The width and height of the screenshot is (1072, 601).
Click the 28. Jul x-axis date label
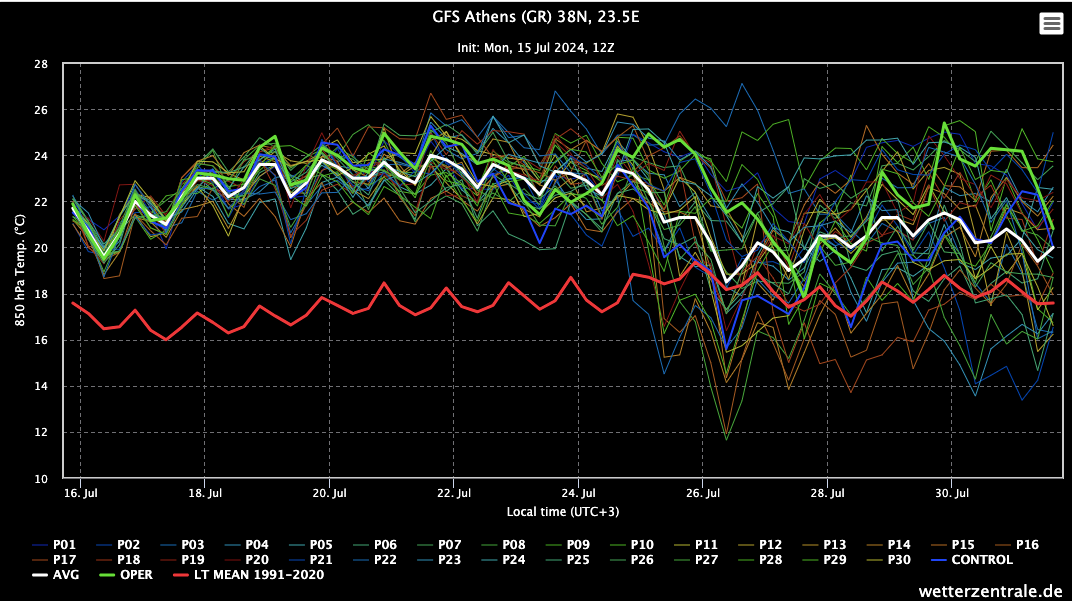click(x=828, y=493)
